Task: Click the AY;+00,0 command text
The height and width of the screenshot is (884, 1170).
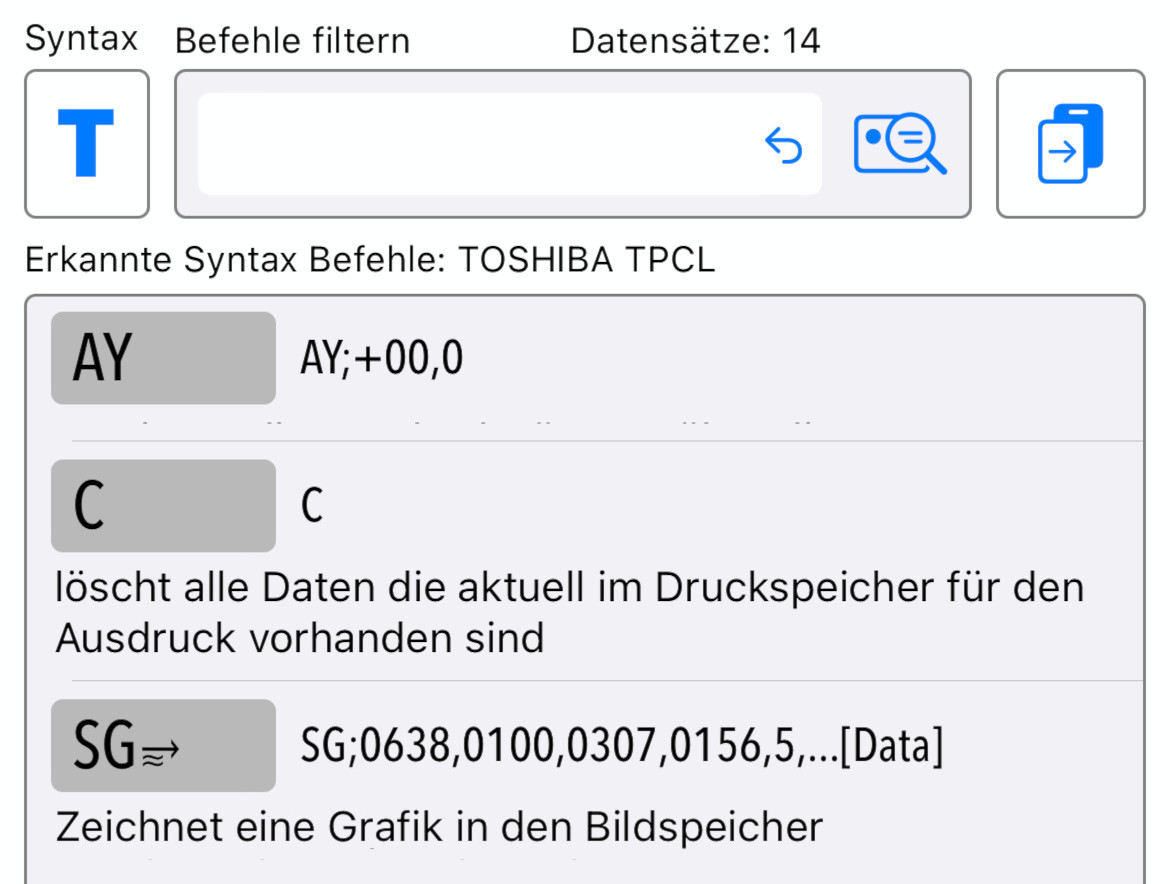Action: point(382,358)
